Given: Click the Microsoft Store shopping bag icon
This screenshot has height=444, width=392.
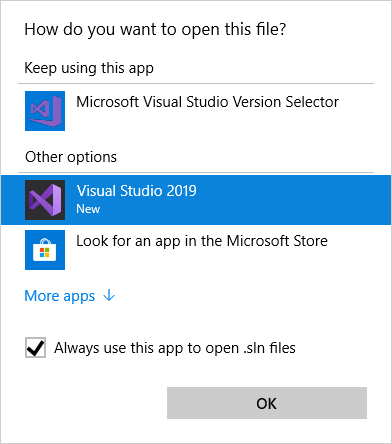Looking at the screenshot, I should (45, 250).
